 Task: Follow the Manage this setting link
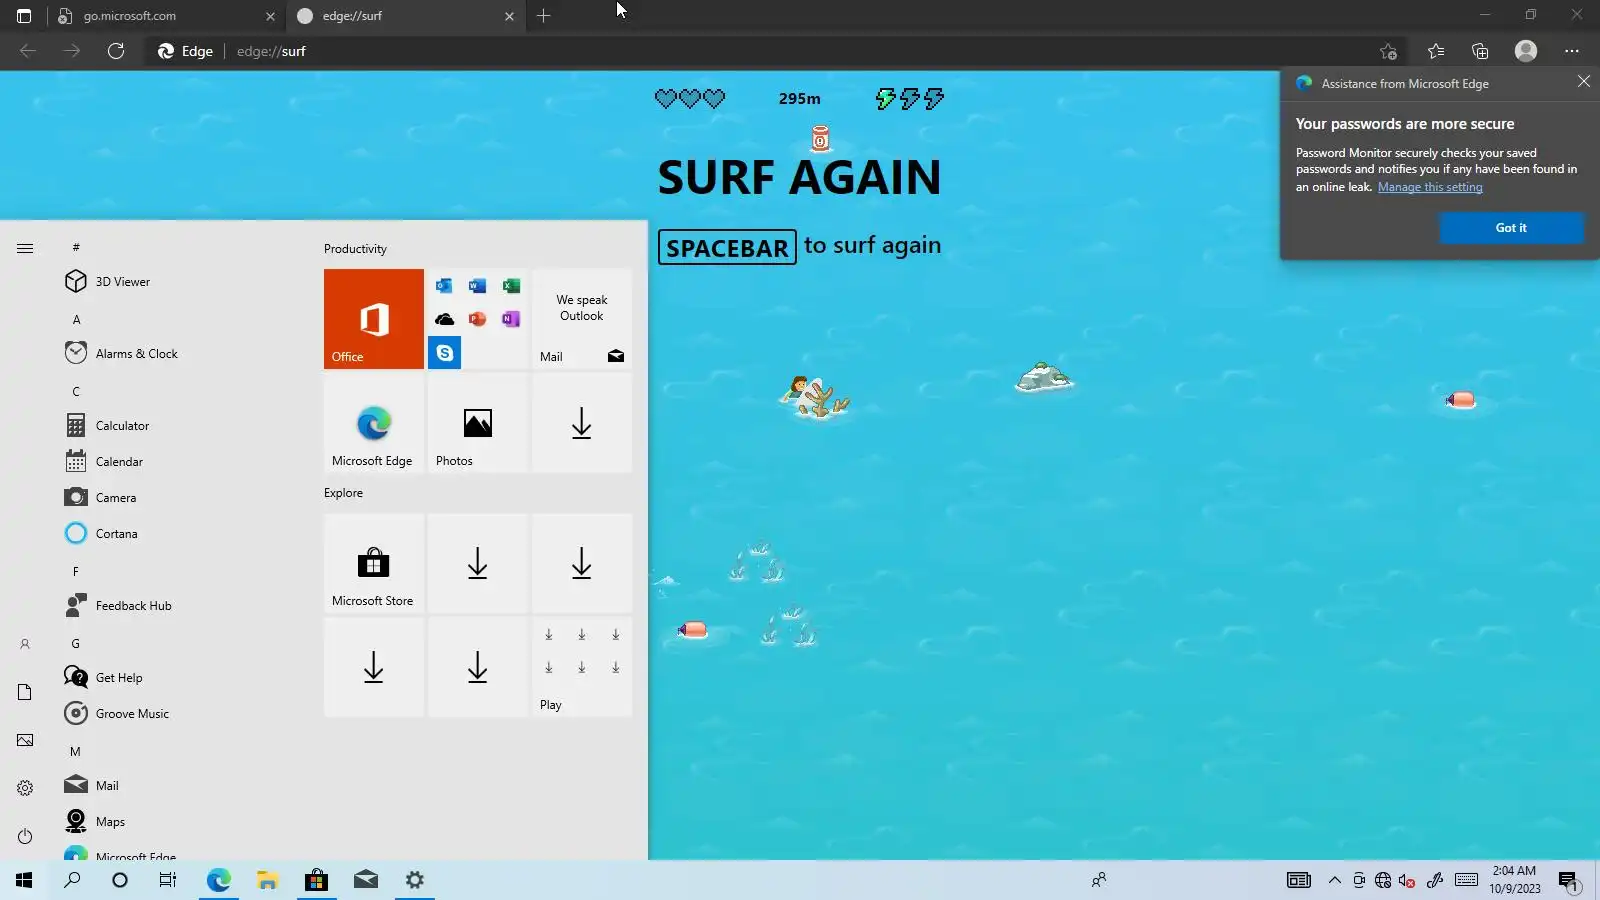1430,187
